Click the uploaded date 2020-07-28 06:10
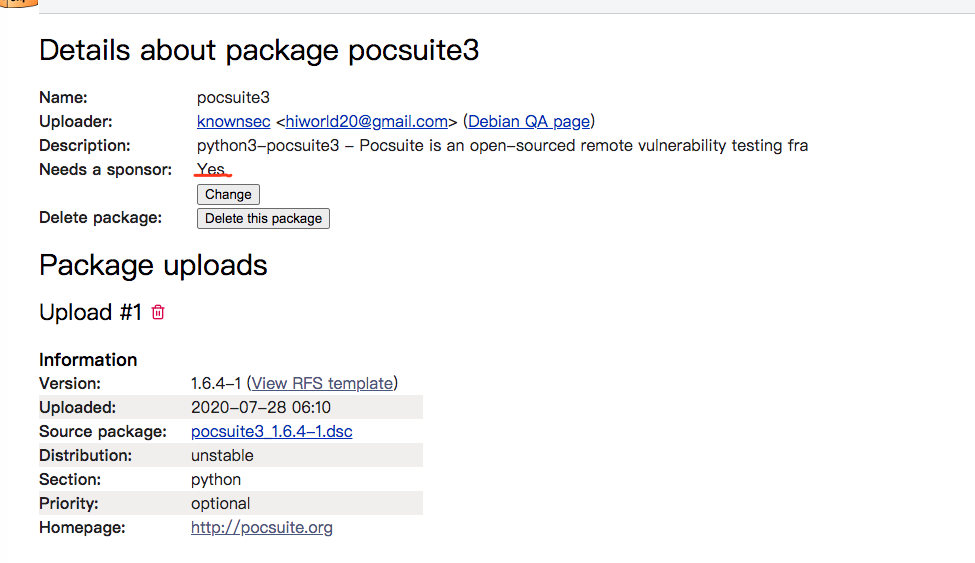 click(x=261, y=407)
